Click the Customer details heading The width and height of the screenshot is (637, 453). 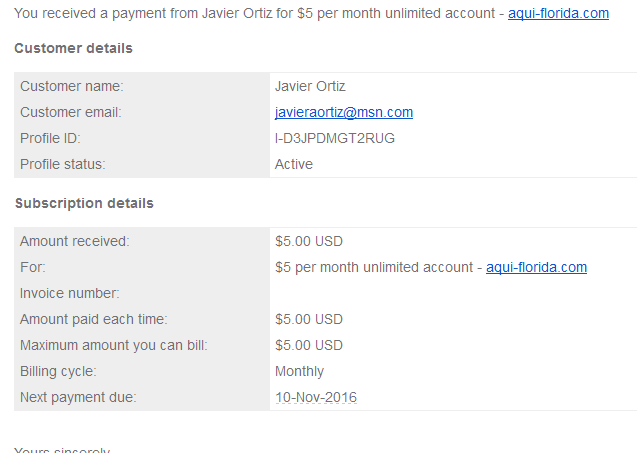pos(73,48)
